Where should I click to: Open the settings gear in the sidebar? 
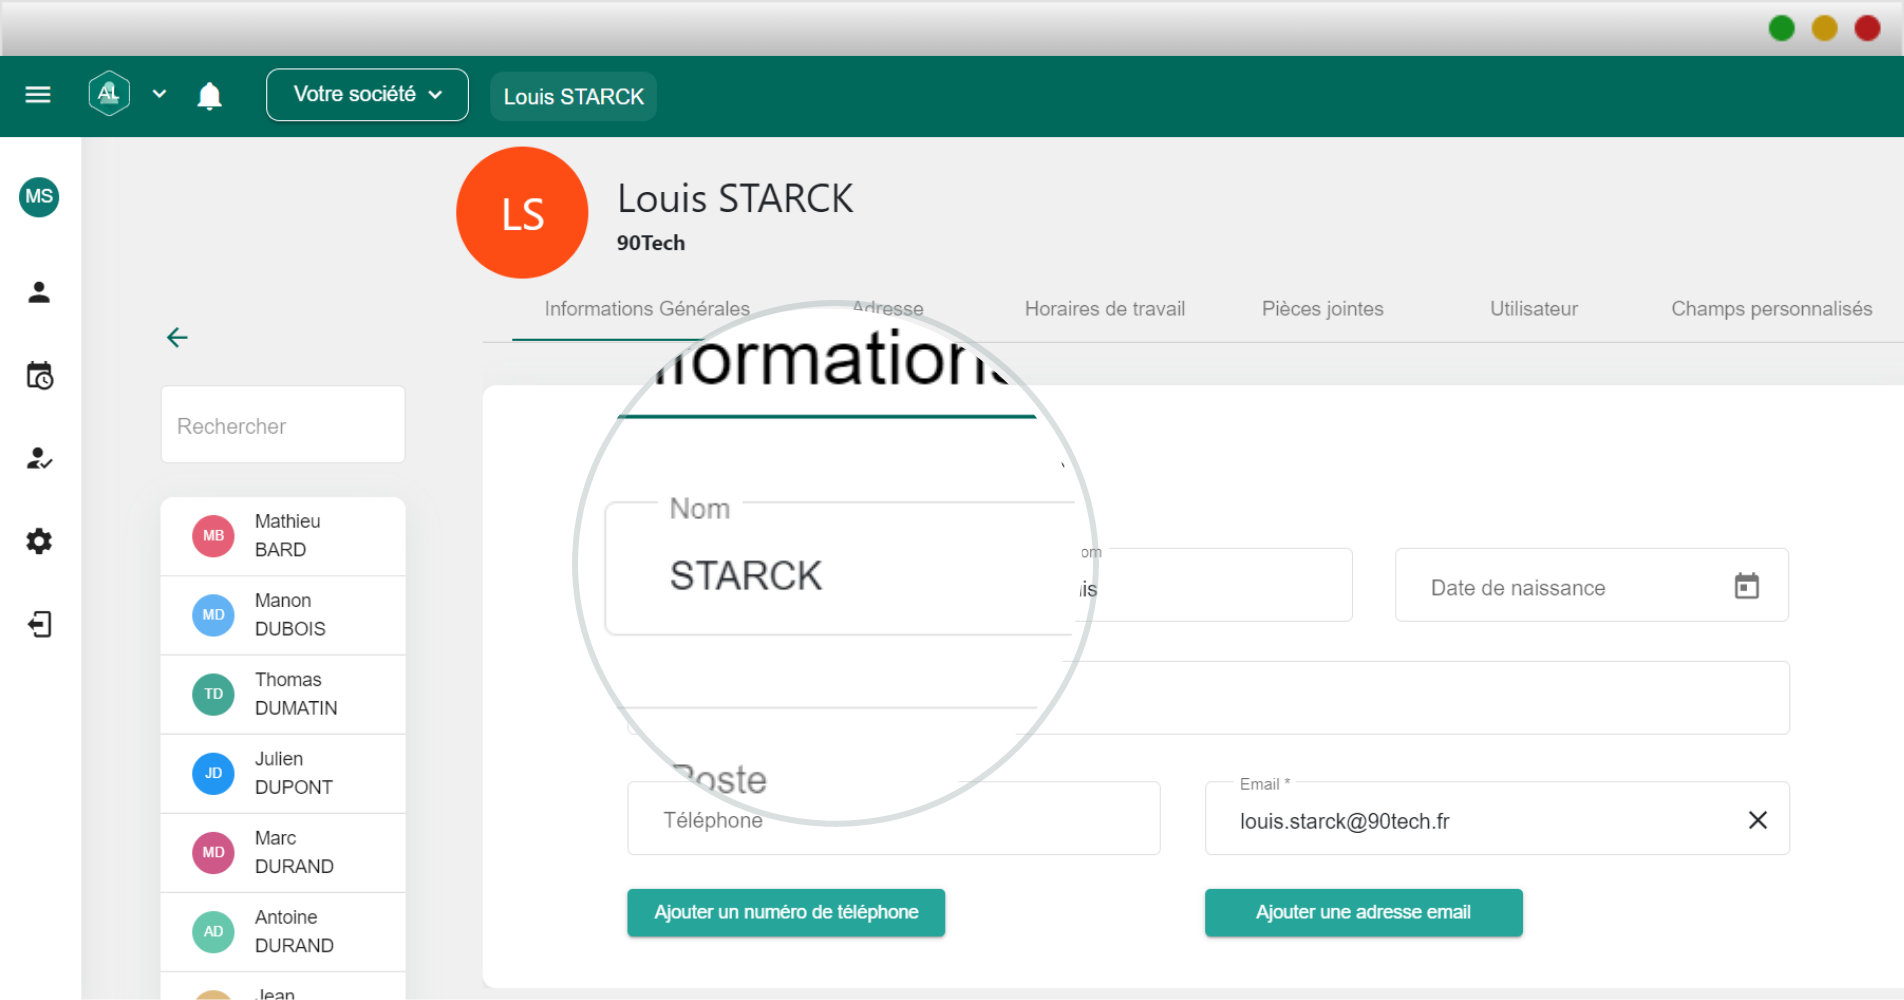pos(39,541)
